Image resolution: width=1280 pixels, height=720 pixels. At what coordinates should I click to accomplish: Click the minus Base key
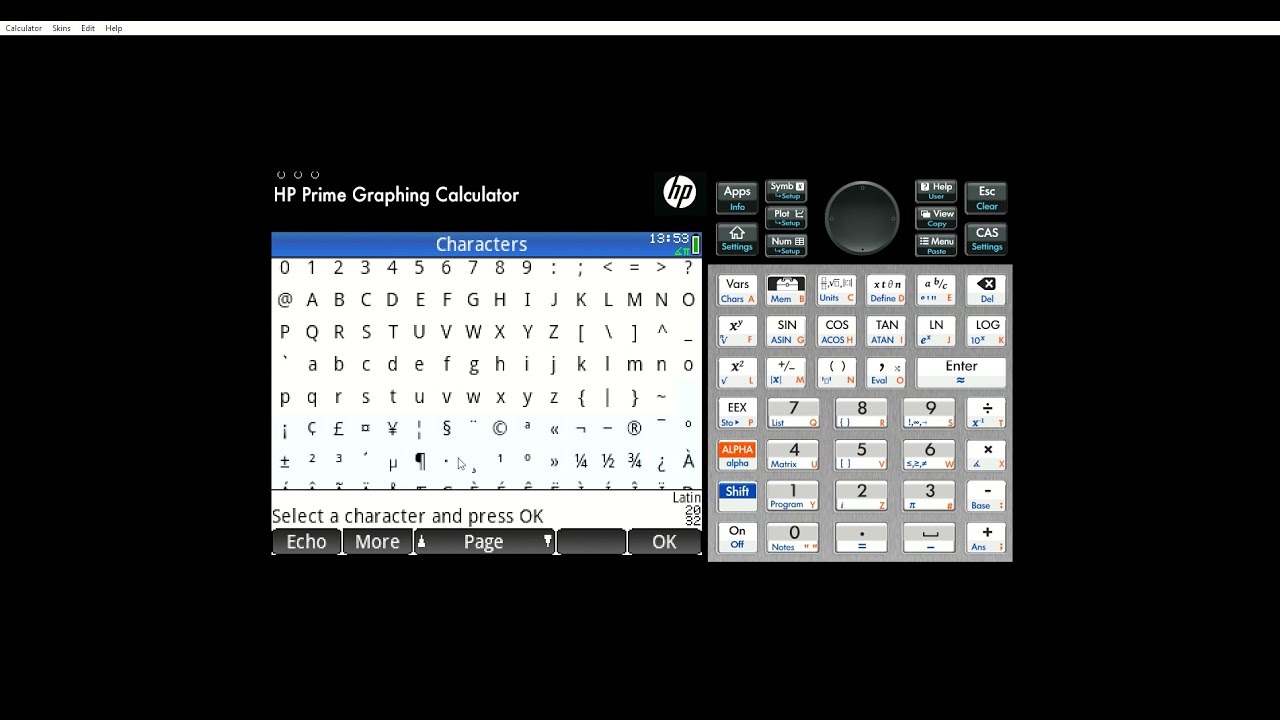click(x=987, y=496)
